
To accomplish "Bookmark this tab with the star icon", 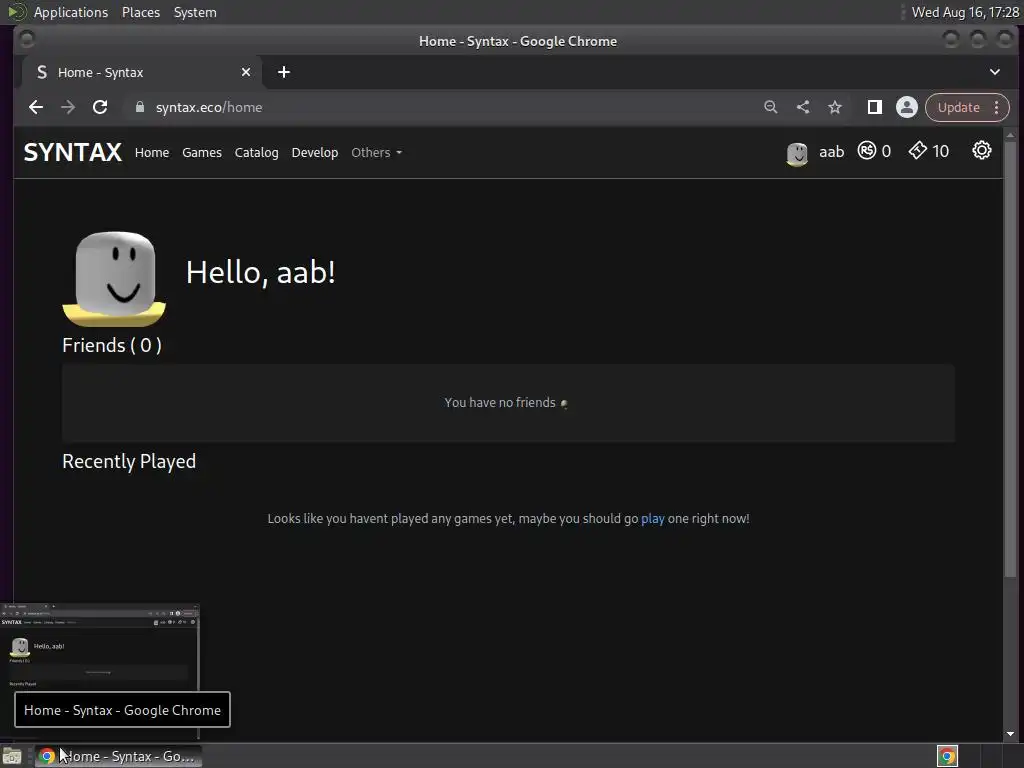I will 835,107.
